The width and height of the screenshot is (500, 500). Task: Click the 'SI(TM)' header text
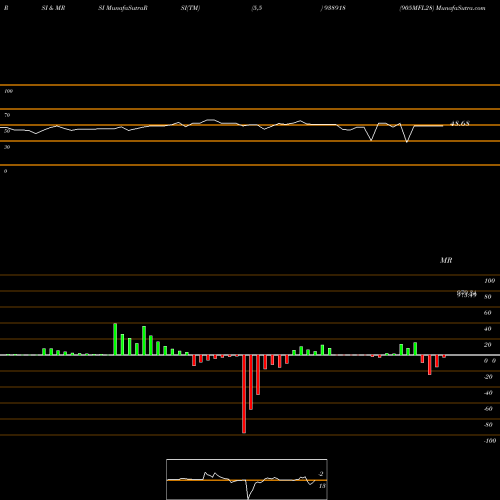(190, 8)
